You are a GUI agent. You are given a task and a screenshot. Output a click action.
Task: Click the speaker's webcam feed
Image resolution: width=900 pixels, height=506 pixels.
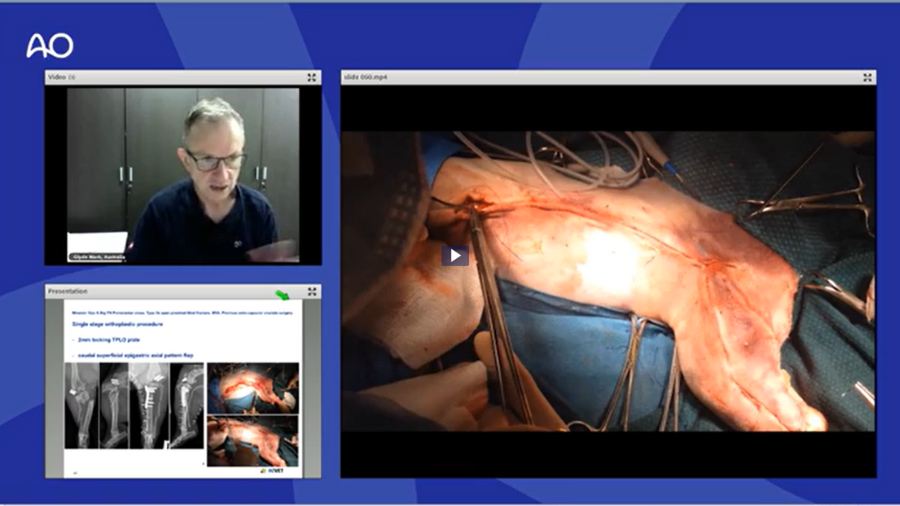[183, 173]
